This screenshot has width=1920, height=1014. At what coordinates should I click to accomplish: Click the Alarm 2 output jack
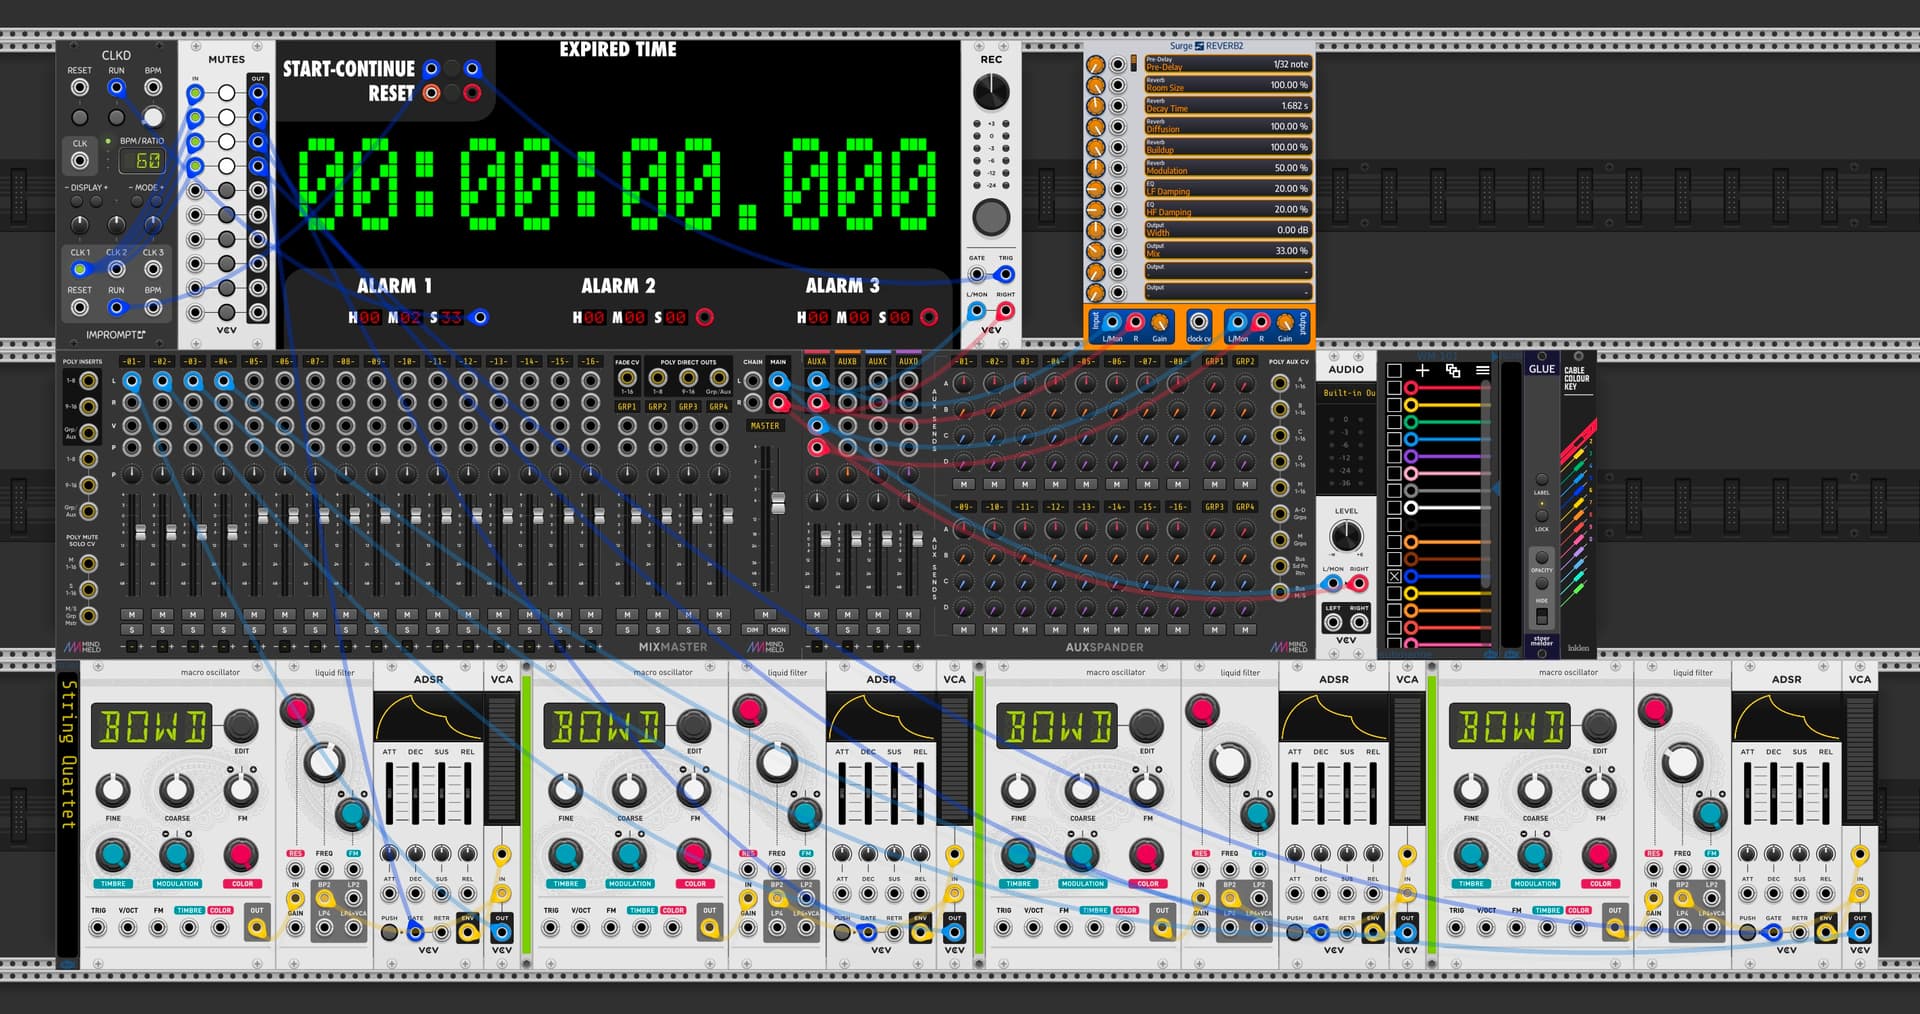pos(705,317)
